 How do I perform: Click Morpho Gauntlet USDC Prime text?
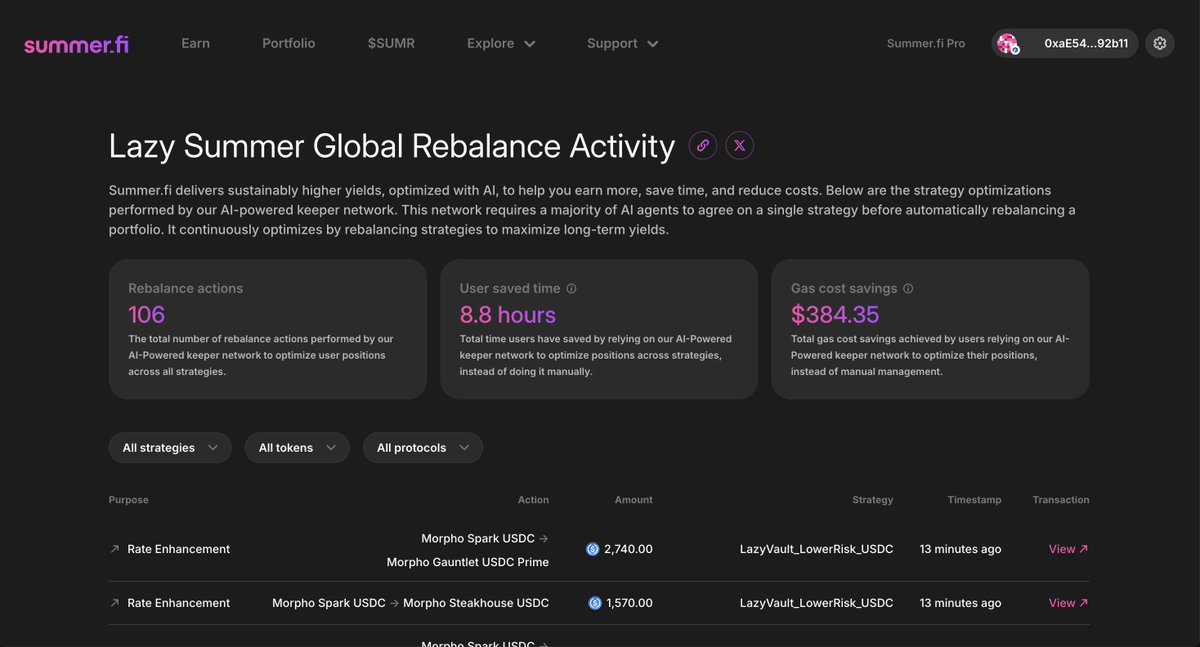click(x=468, y=562)
